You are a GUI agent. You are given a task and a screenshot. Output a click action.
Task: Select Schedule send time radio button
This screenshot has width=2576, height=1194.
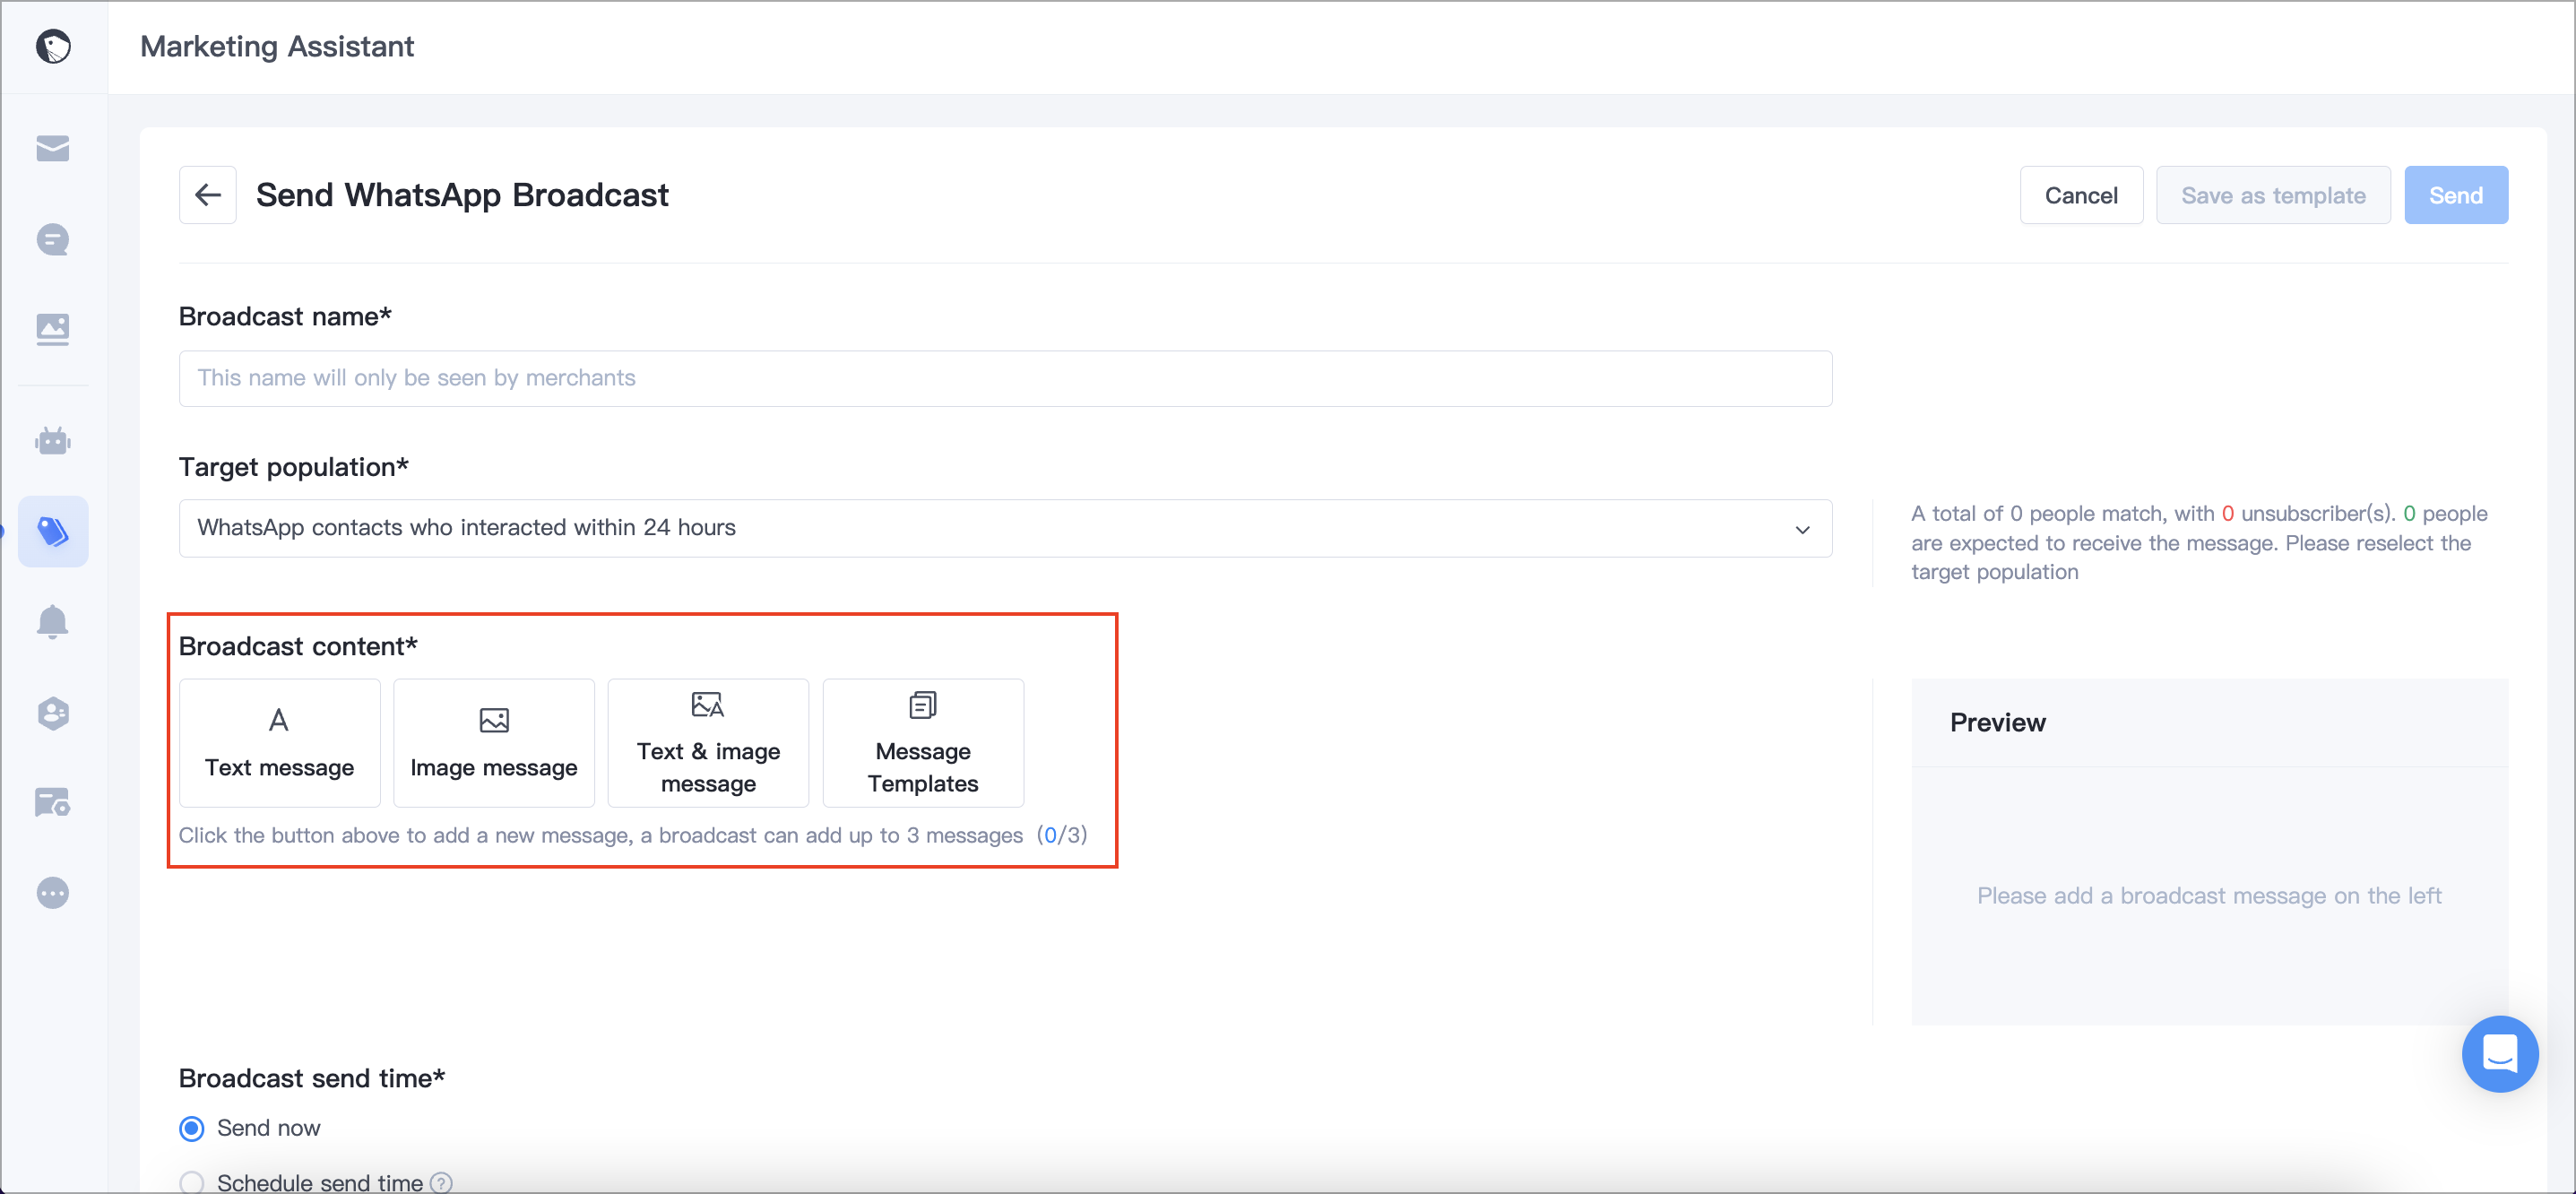(x=192, y=1182)
